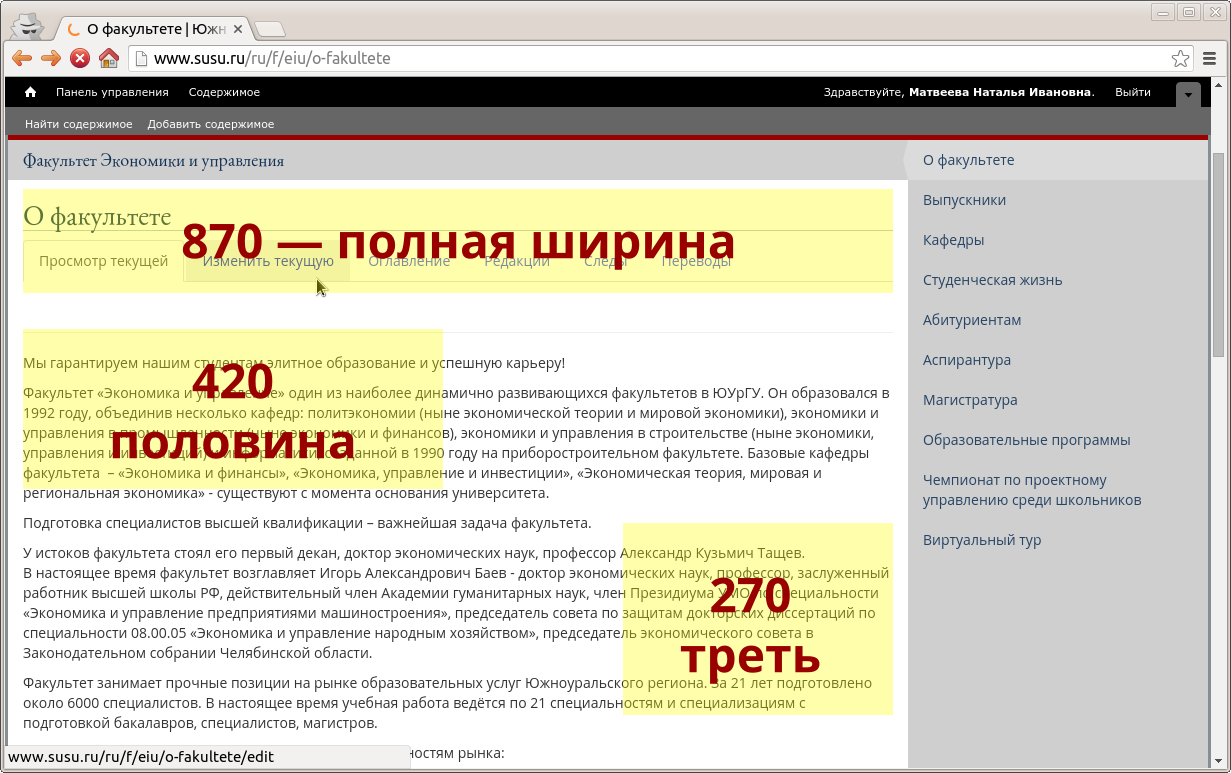1231x773 pixels.
Task: Click the admin toolbar home icon
Action: tap(30, 92)
